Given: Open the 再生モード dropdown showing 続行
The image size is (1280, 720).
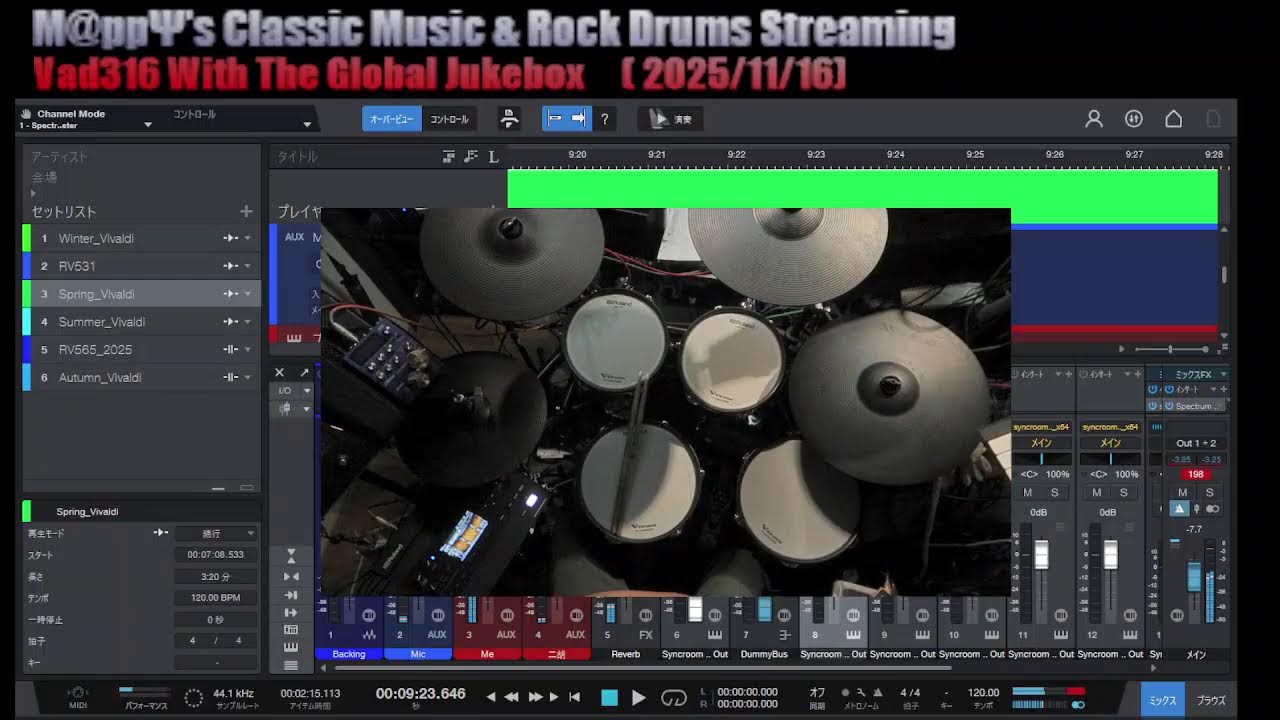Looking at the screenshot, I should pyautogui.click(x=216, y=533).
